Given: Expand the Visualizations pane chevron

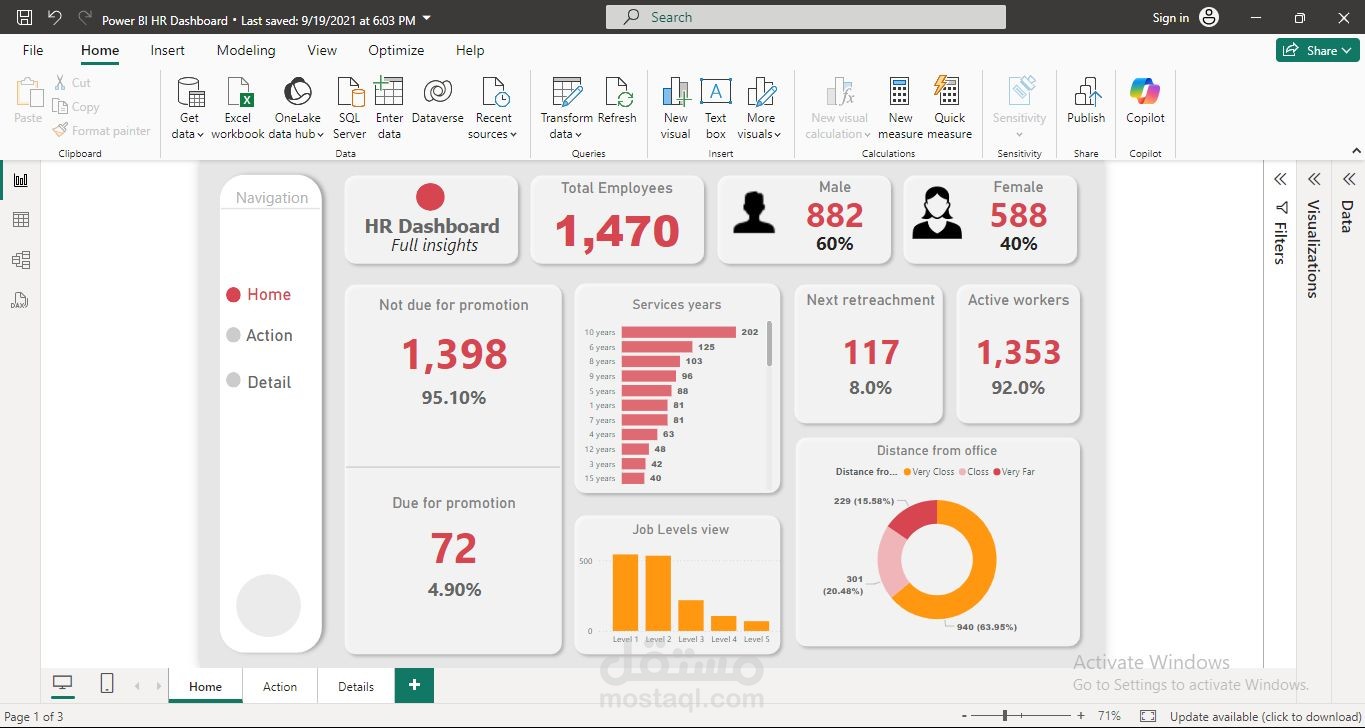Looking at the screenshot, I should pyautogui.click(x=1315, y=179).
